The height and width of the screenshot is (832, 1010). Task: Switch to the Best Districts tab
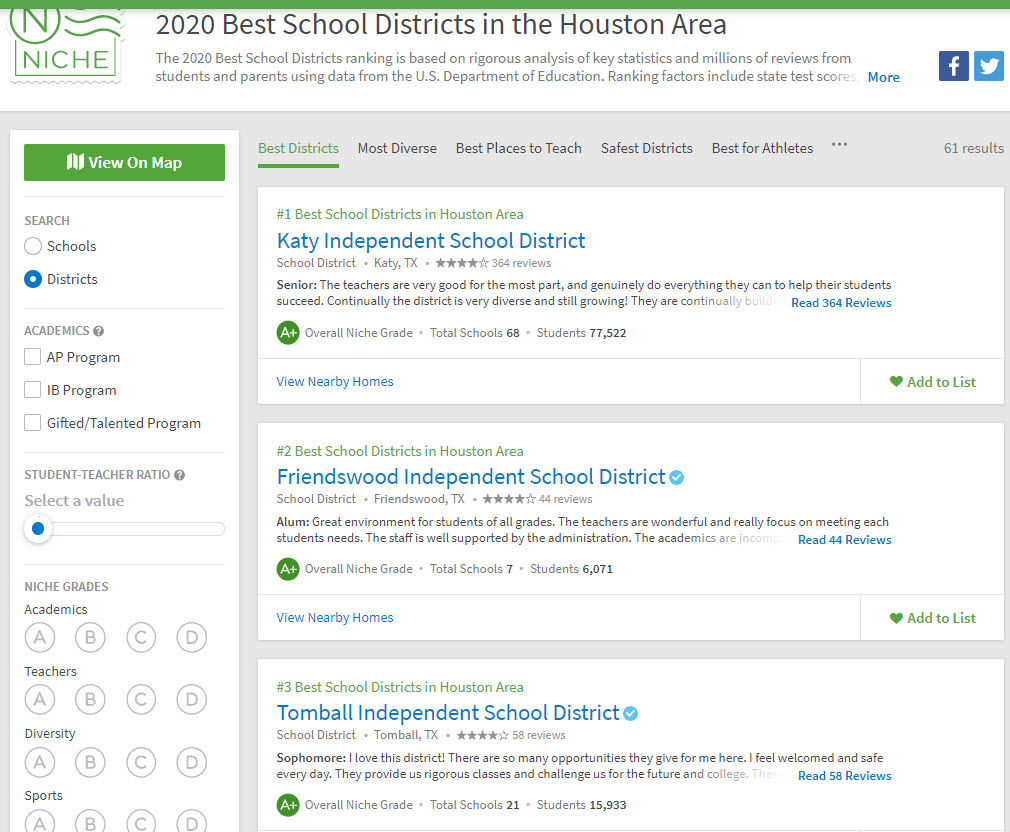pyautogui.click(x=298, y=149)
